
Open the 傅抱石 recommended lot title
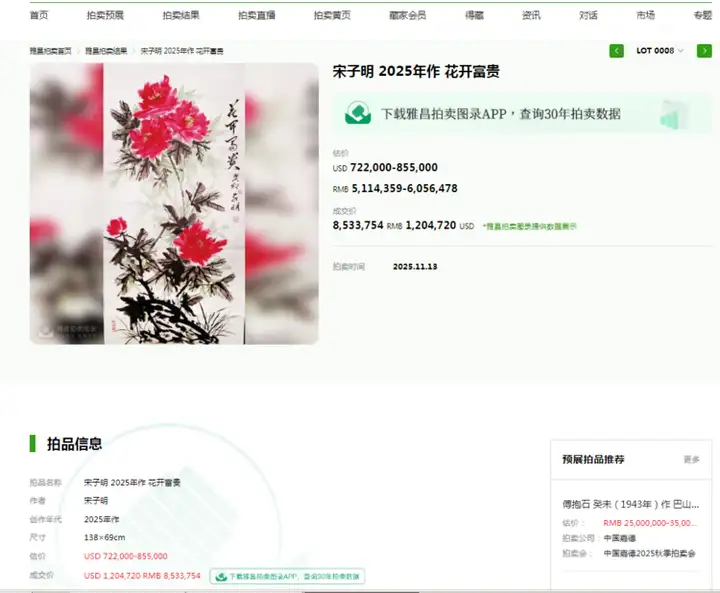pos(630,504)
